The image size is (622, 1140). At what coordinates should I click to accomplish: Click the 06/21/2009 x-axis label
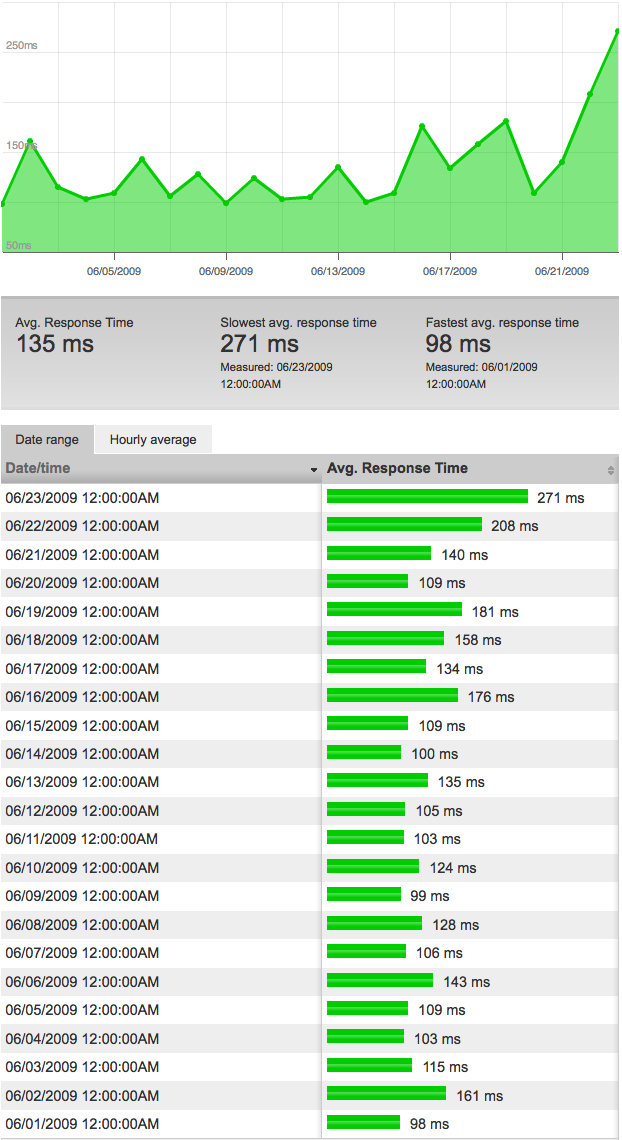562,272
